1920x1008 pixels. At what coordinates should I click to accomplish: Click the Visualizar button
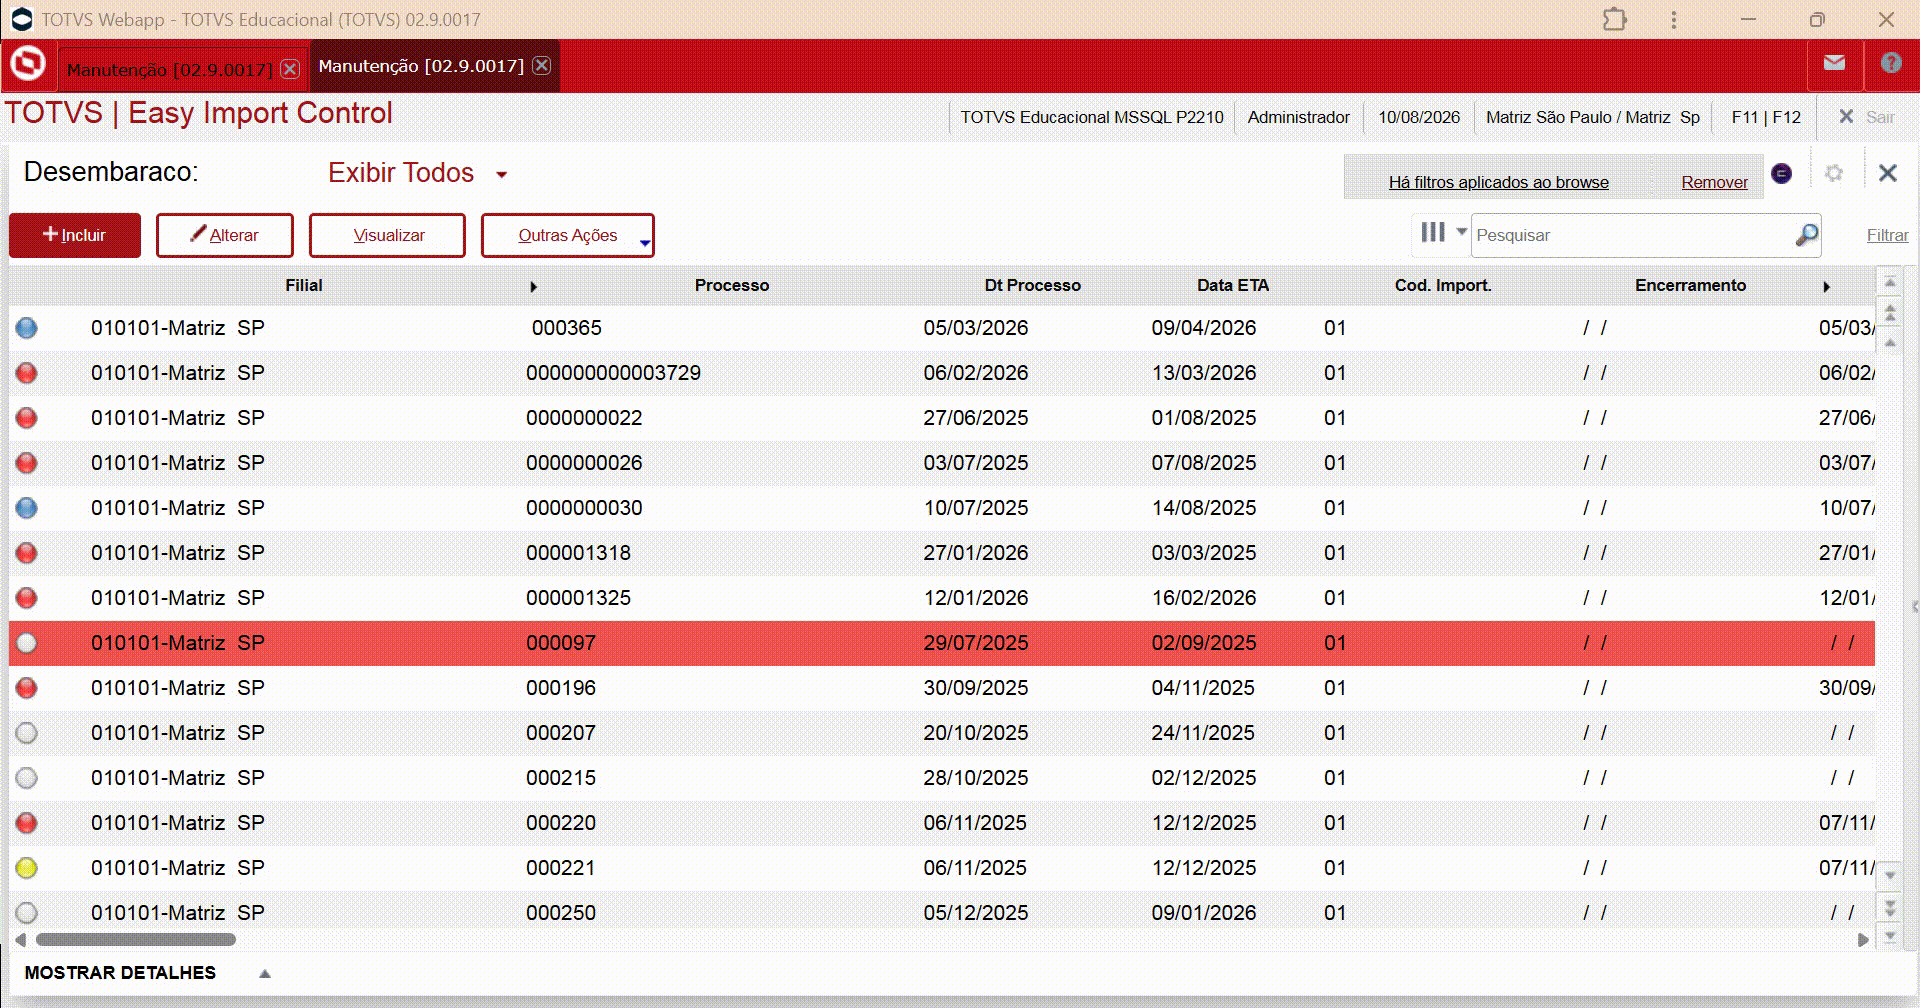point(387,235)
